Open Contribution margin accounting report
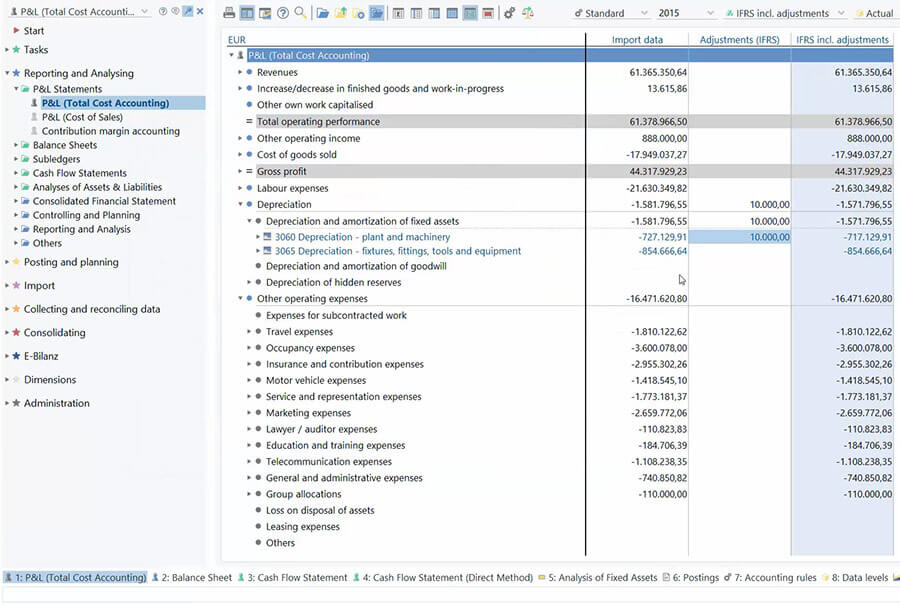900x605 pixels. (x=110, y=131)
